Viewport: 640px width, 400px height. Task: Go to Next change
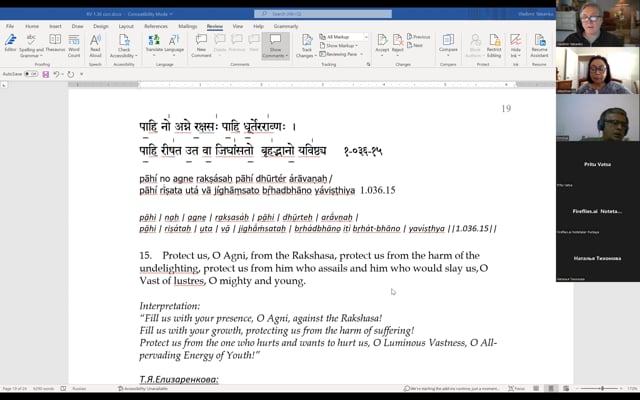coord(415,45)
